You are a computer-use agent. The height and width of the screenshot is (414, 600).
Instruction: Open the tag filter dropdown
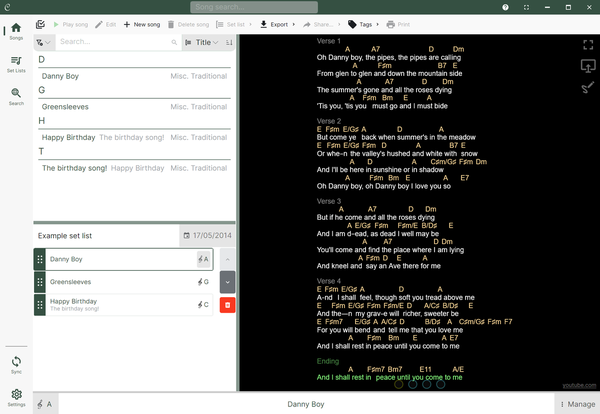(x=44, y=42)
